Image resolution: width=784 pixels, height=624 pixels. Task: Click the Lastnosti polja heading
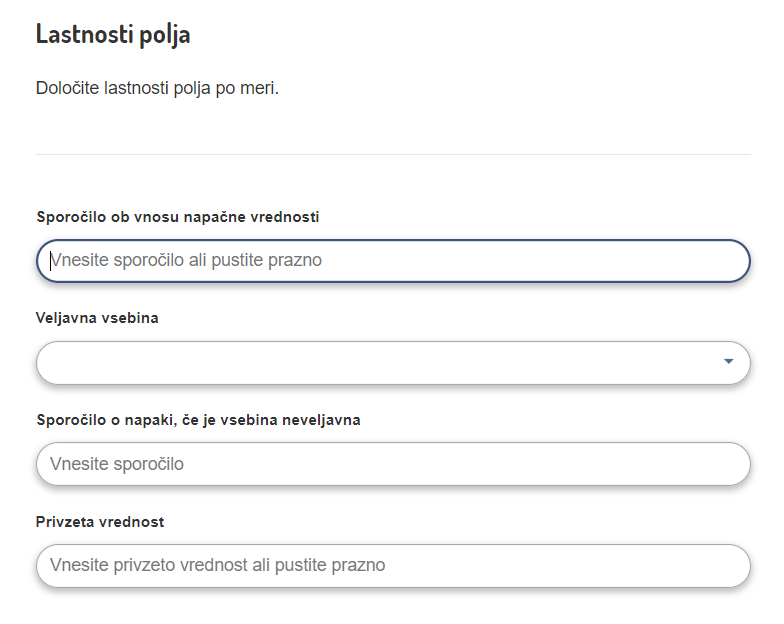coord(113,34)
